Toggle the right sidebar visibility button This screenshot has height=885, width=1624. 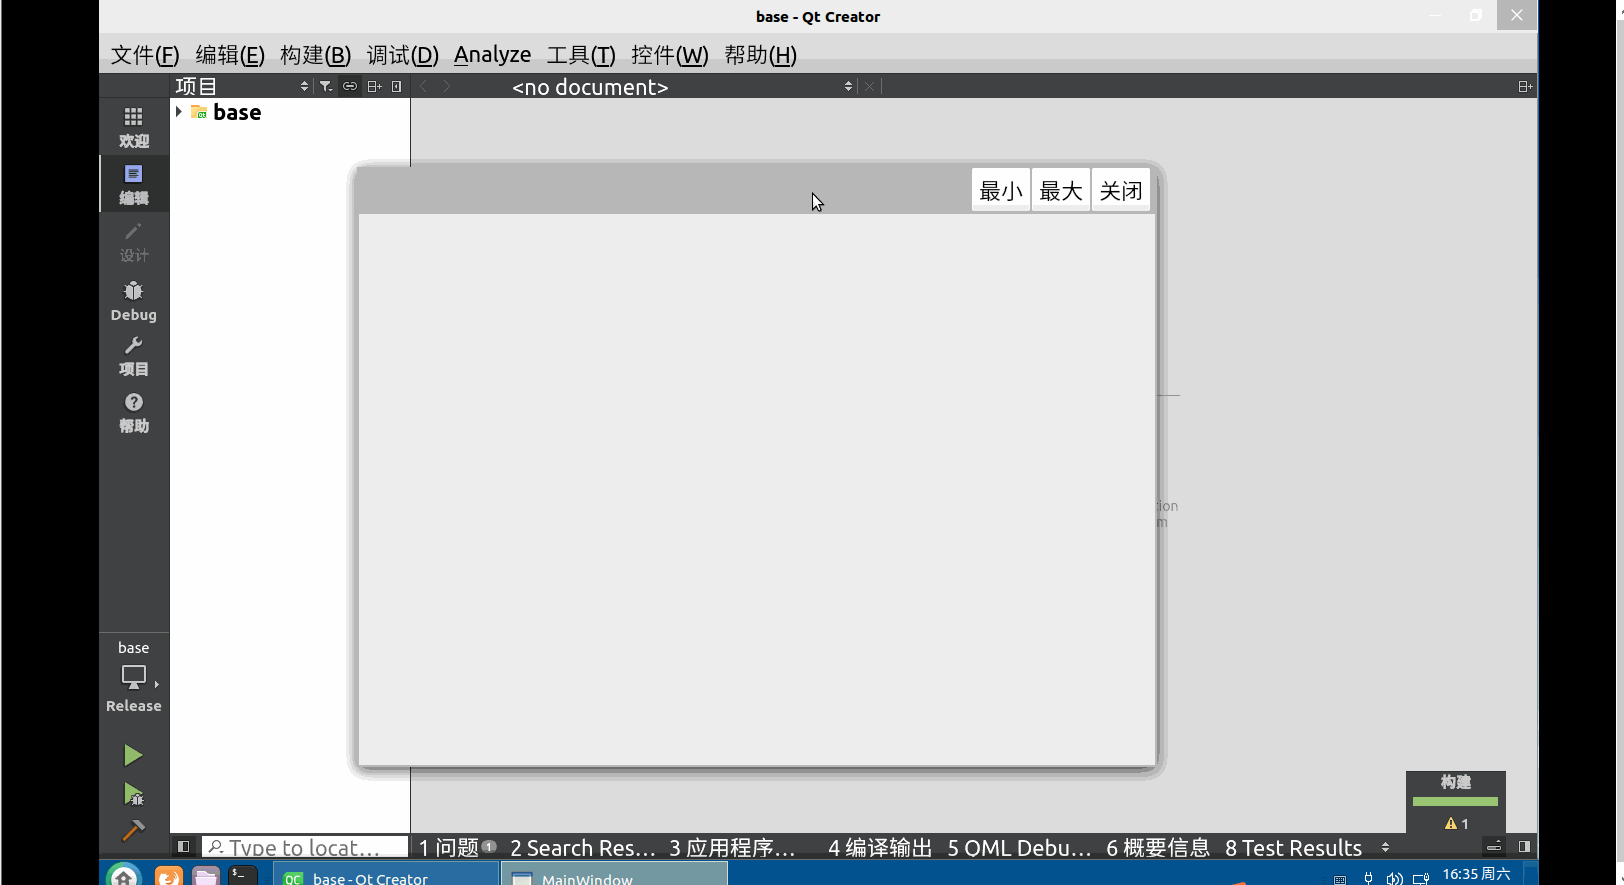[x=1524, y=847]
